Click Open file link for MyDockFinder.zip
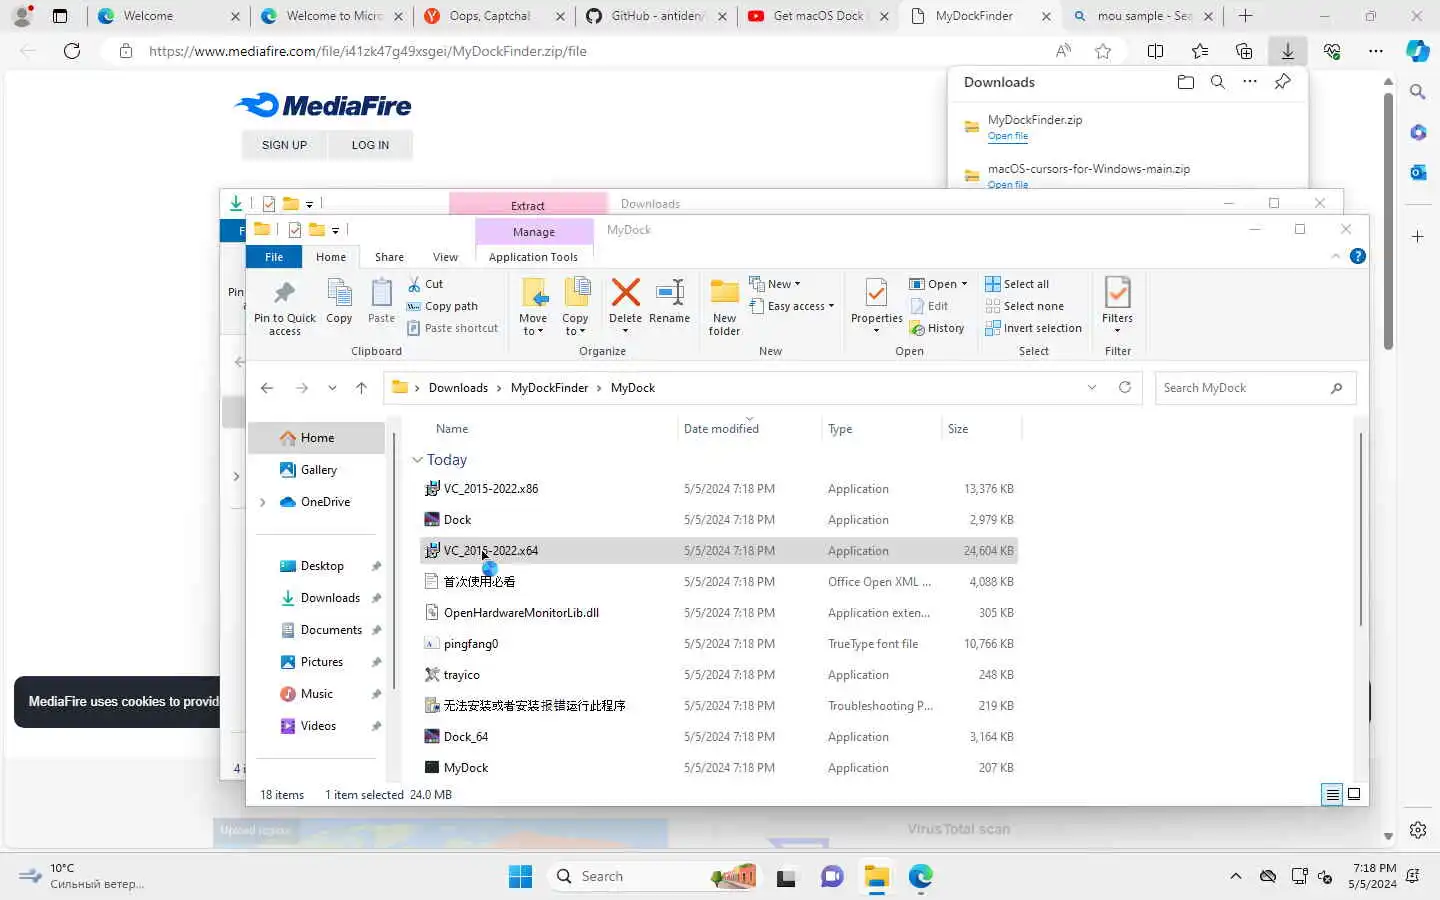Viewport: 1440px width, 900px height. pyautogui.click(x=1007, y=136)
